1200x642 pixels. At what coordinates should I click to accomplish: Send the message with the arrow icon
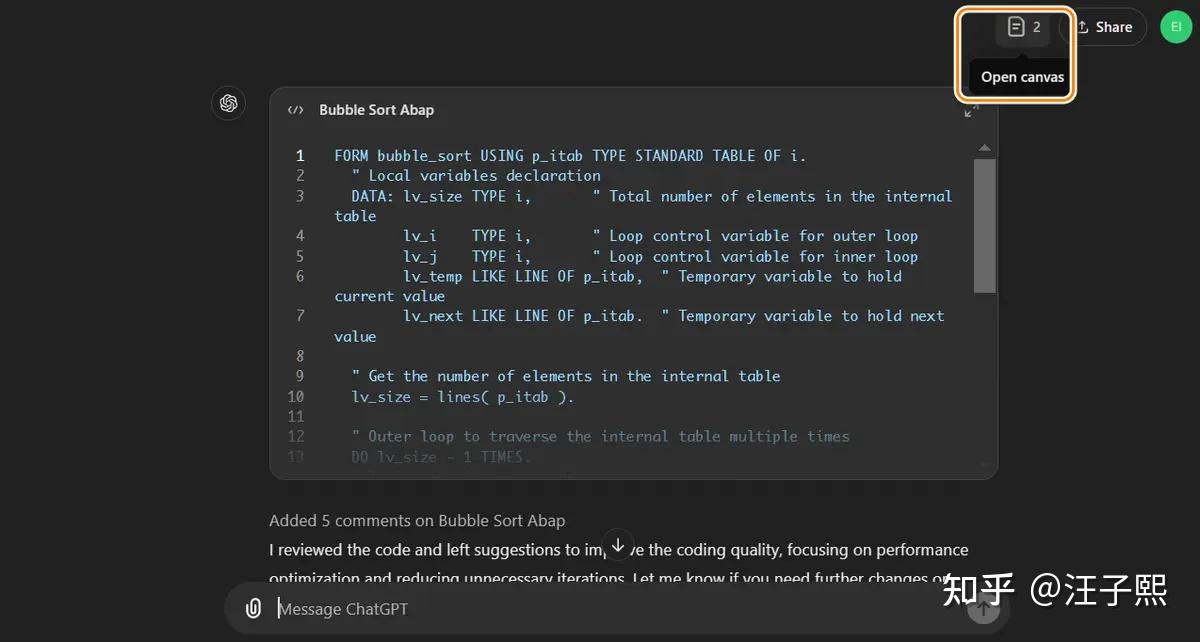[x=983, y=607]
